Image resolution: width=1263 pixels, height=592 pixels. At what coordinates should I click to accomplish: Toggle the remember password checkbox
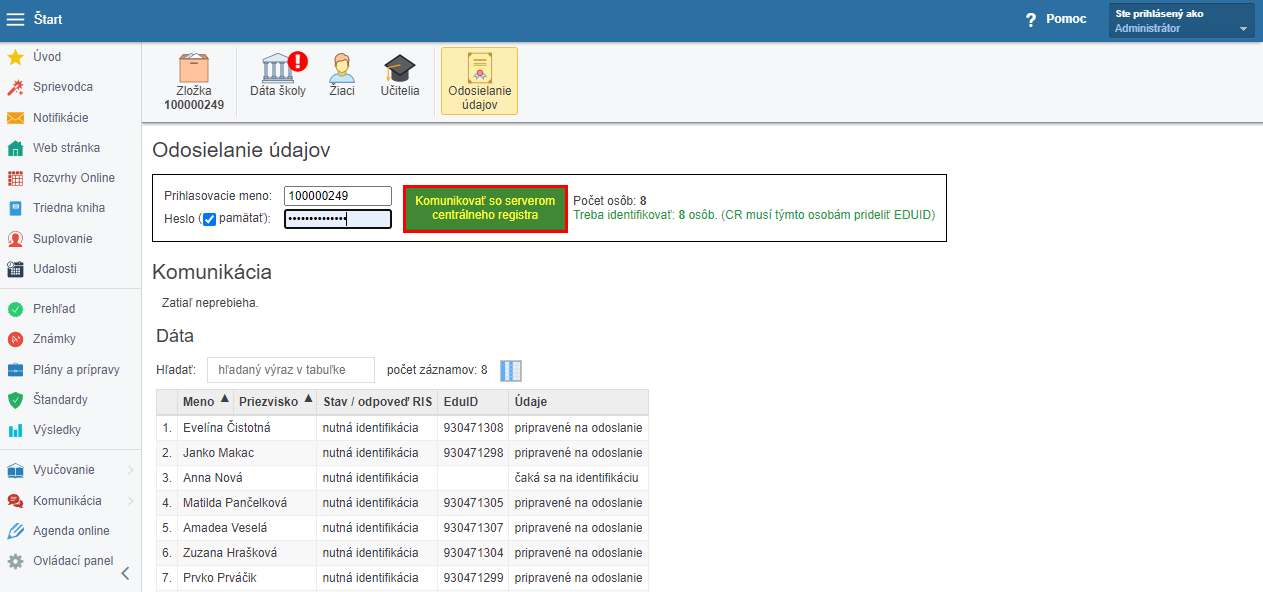point(209,219)
